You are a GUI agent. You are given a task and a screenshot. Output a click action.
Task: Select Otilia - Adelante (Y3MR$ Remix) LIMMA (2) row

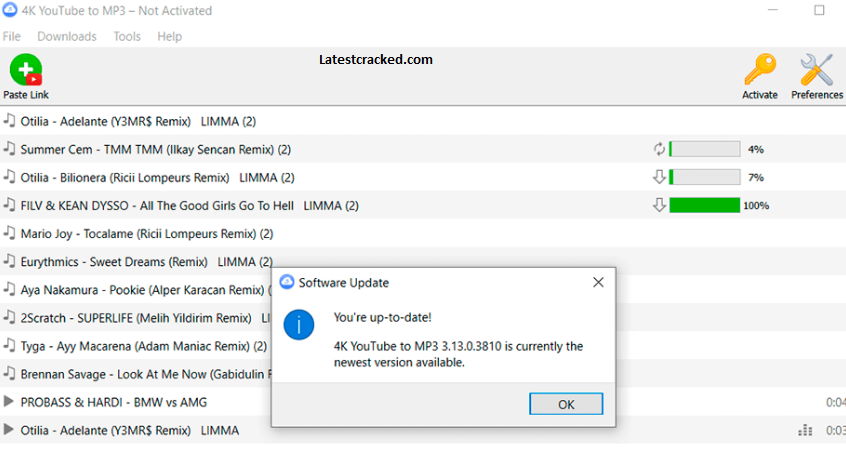423,121
